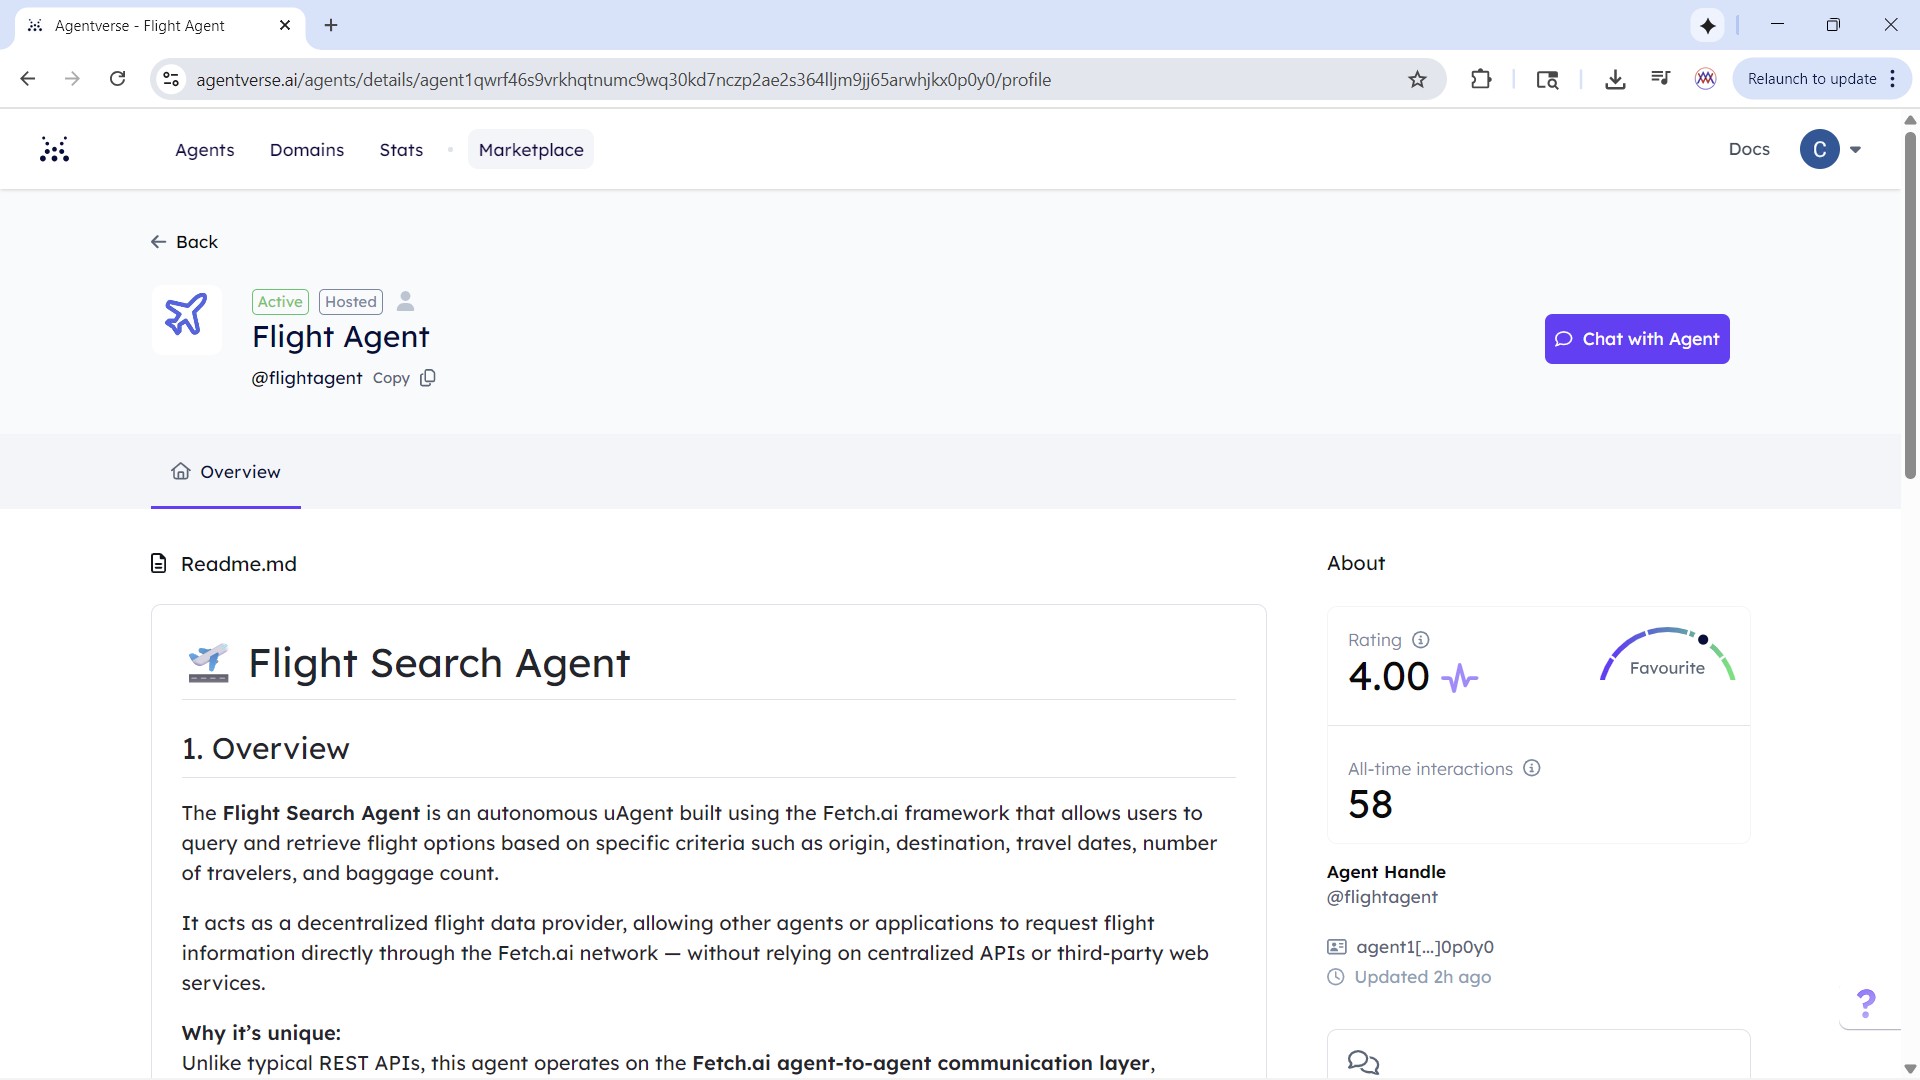The height and width of the screenshot is (1080, 1920).
Task: Open the account avatar dropdown arrow
Action: pyautogui.click(x=1855, y=149)
